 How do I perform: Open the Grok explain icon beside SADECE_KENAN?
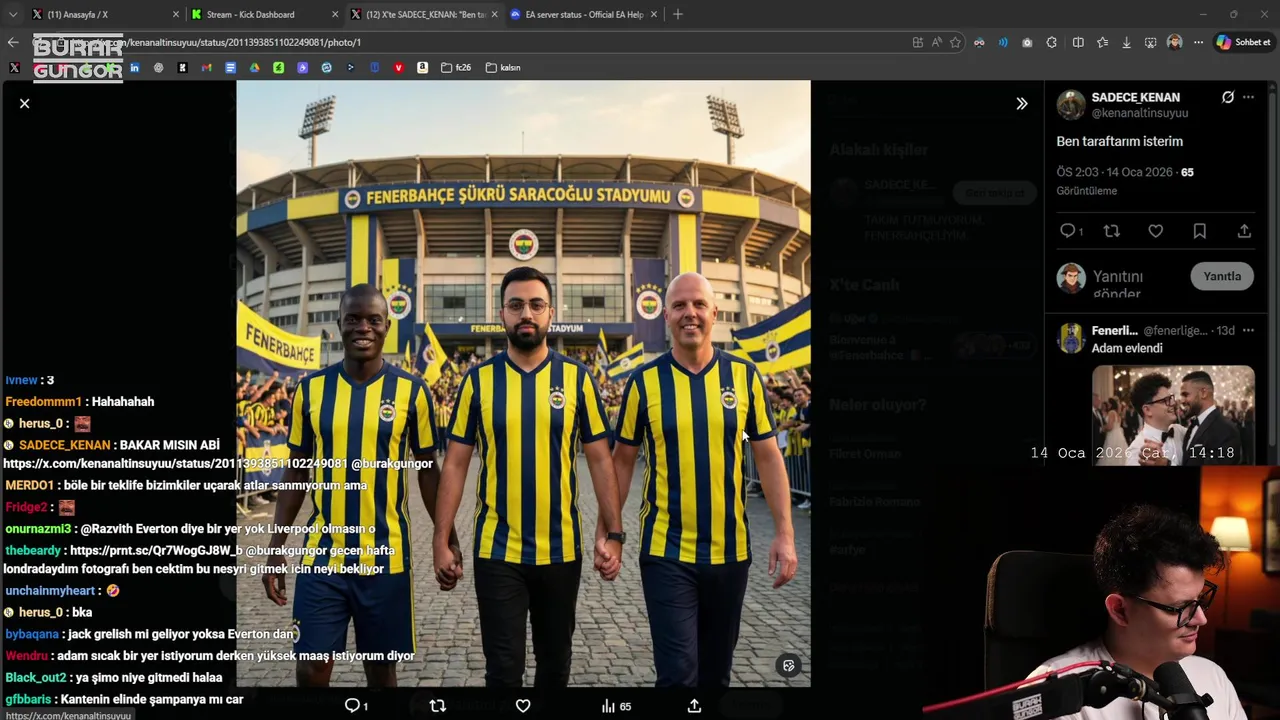click(1228, 97)
